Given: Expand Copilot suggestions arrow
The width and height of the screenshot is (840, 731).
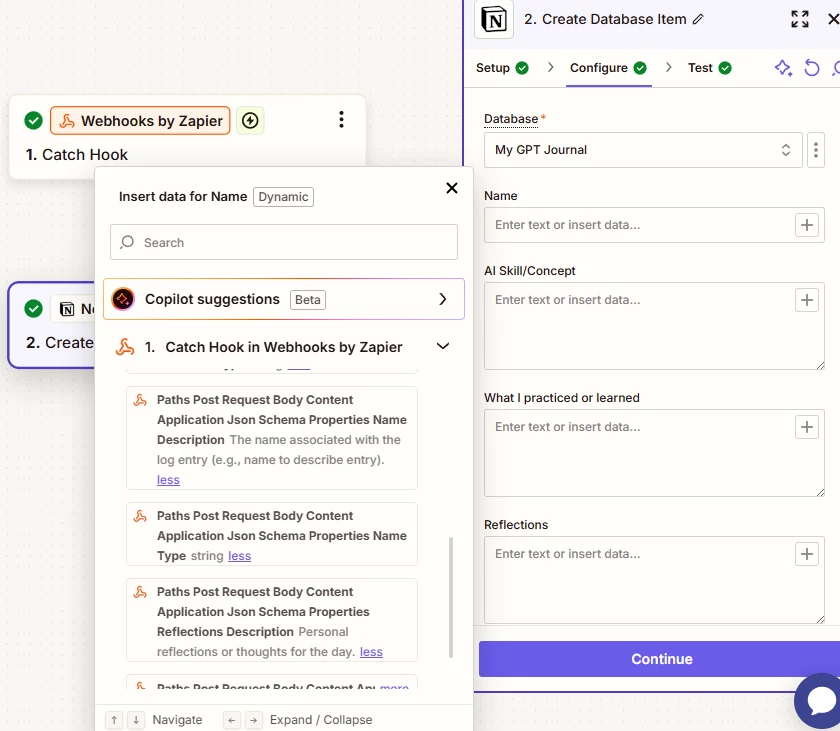Looking at the screenshot, I should tap(442, 299).
